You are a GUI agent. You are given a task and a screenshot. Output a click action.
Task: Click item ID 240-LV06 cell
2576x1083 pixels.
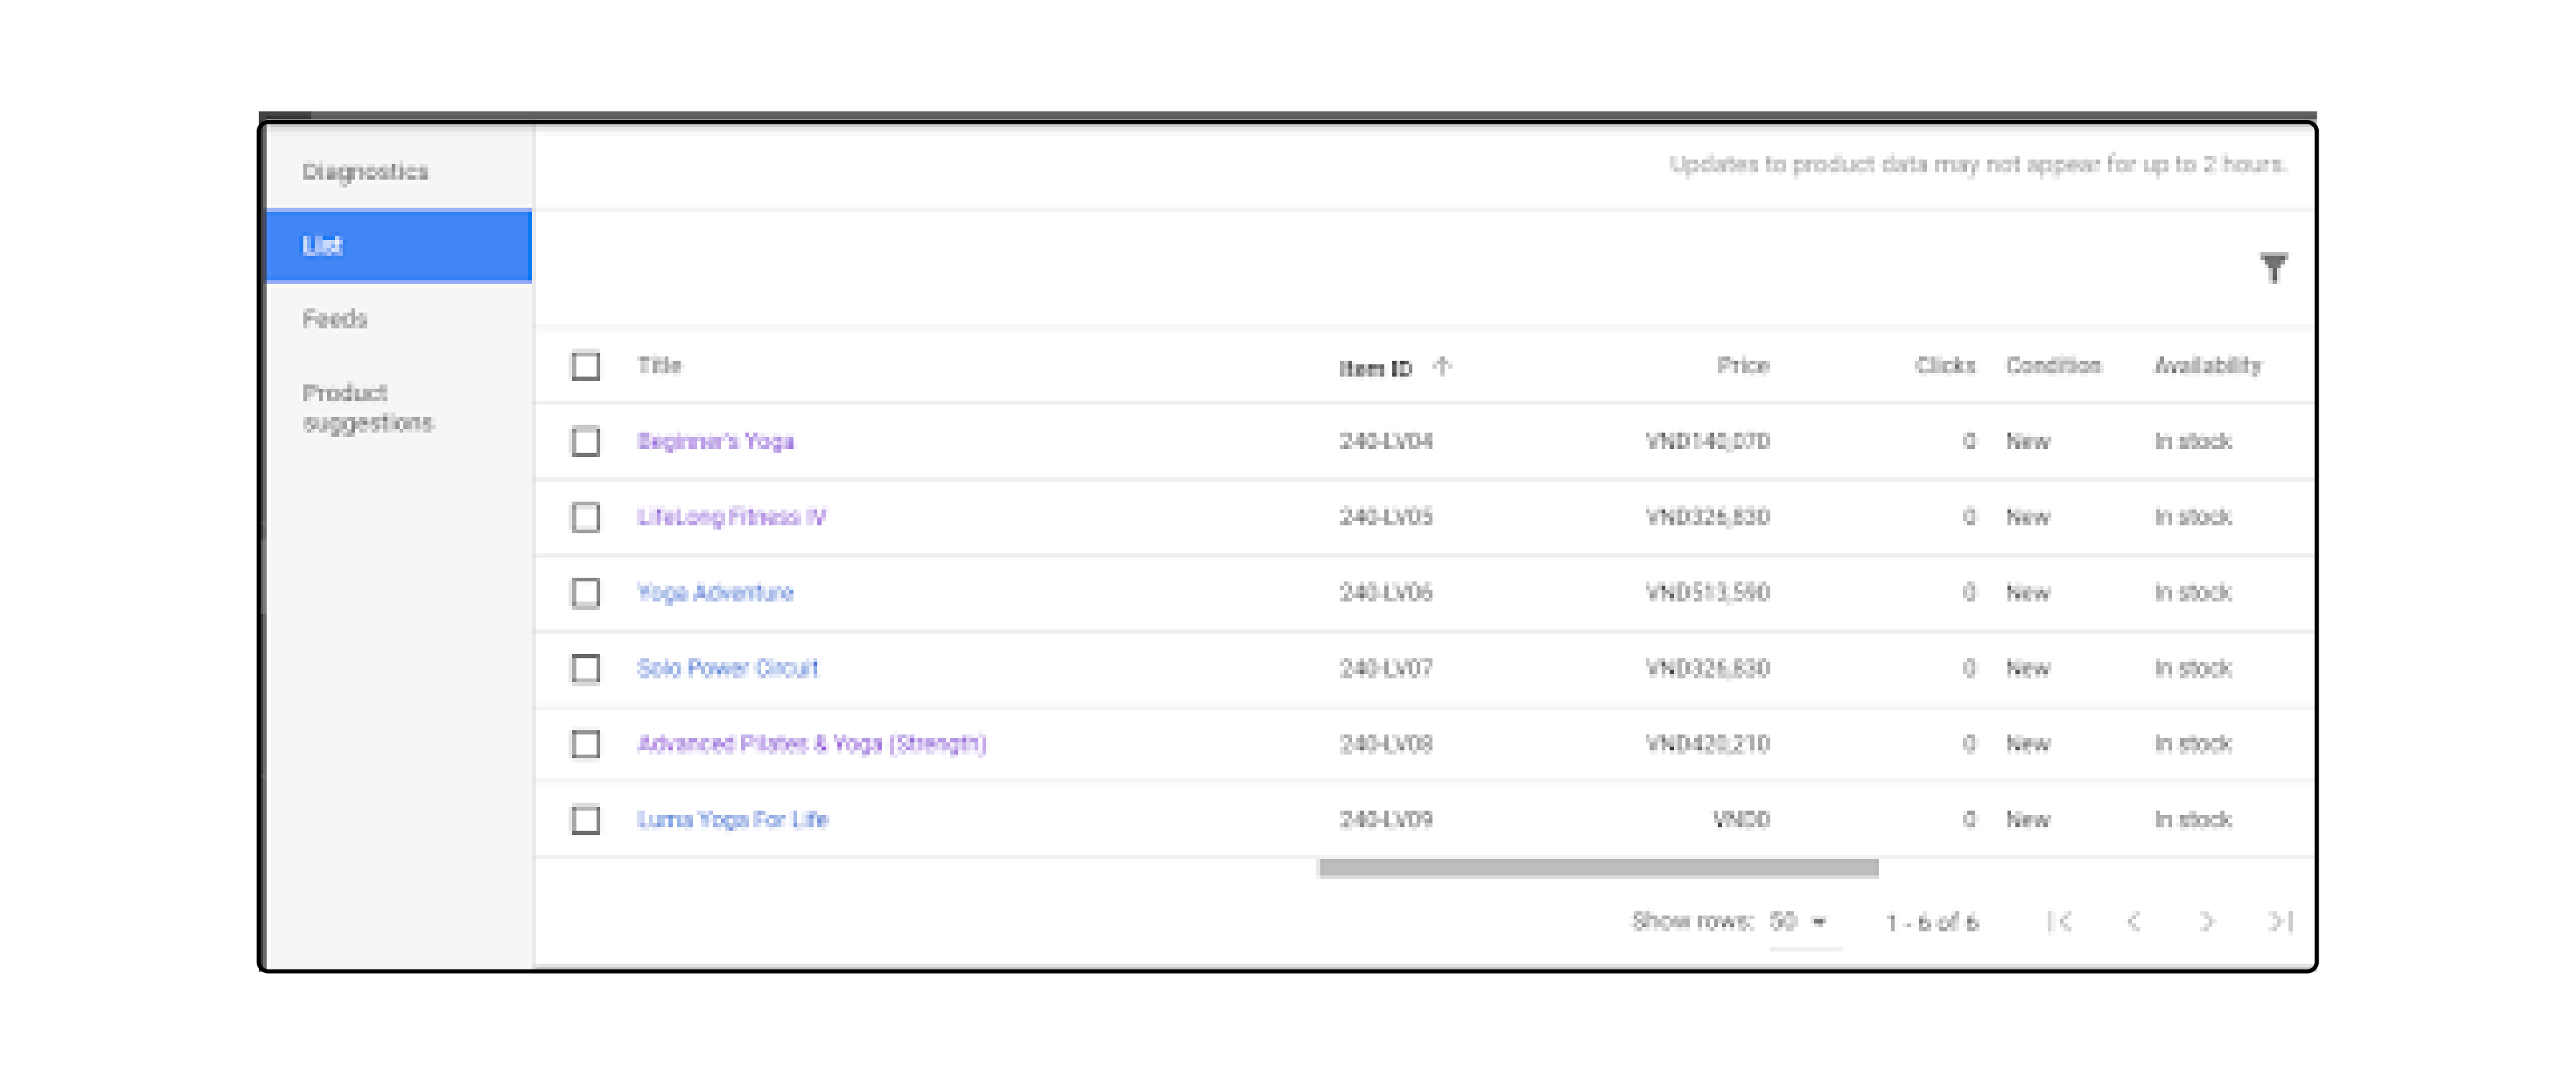(1385, 593)
